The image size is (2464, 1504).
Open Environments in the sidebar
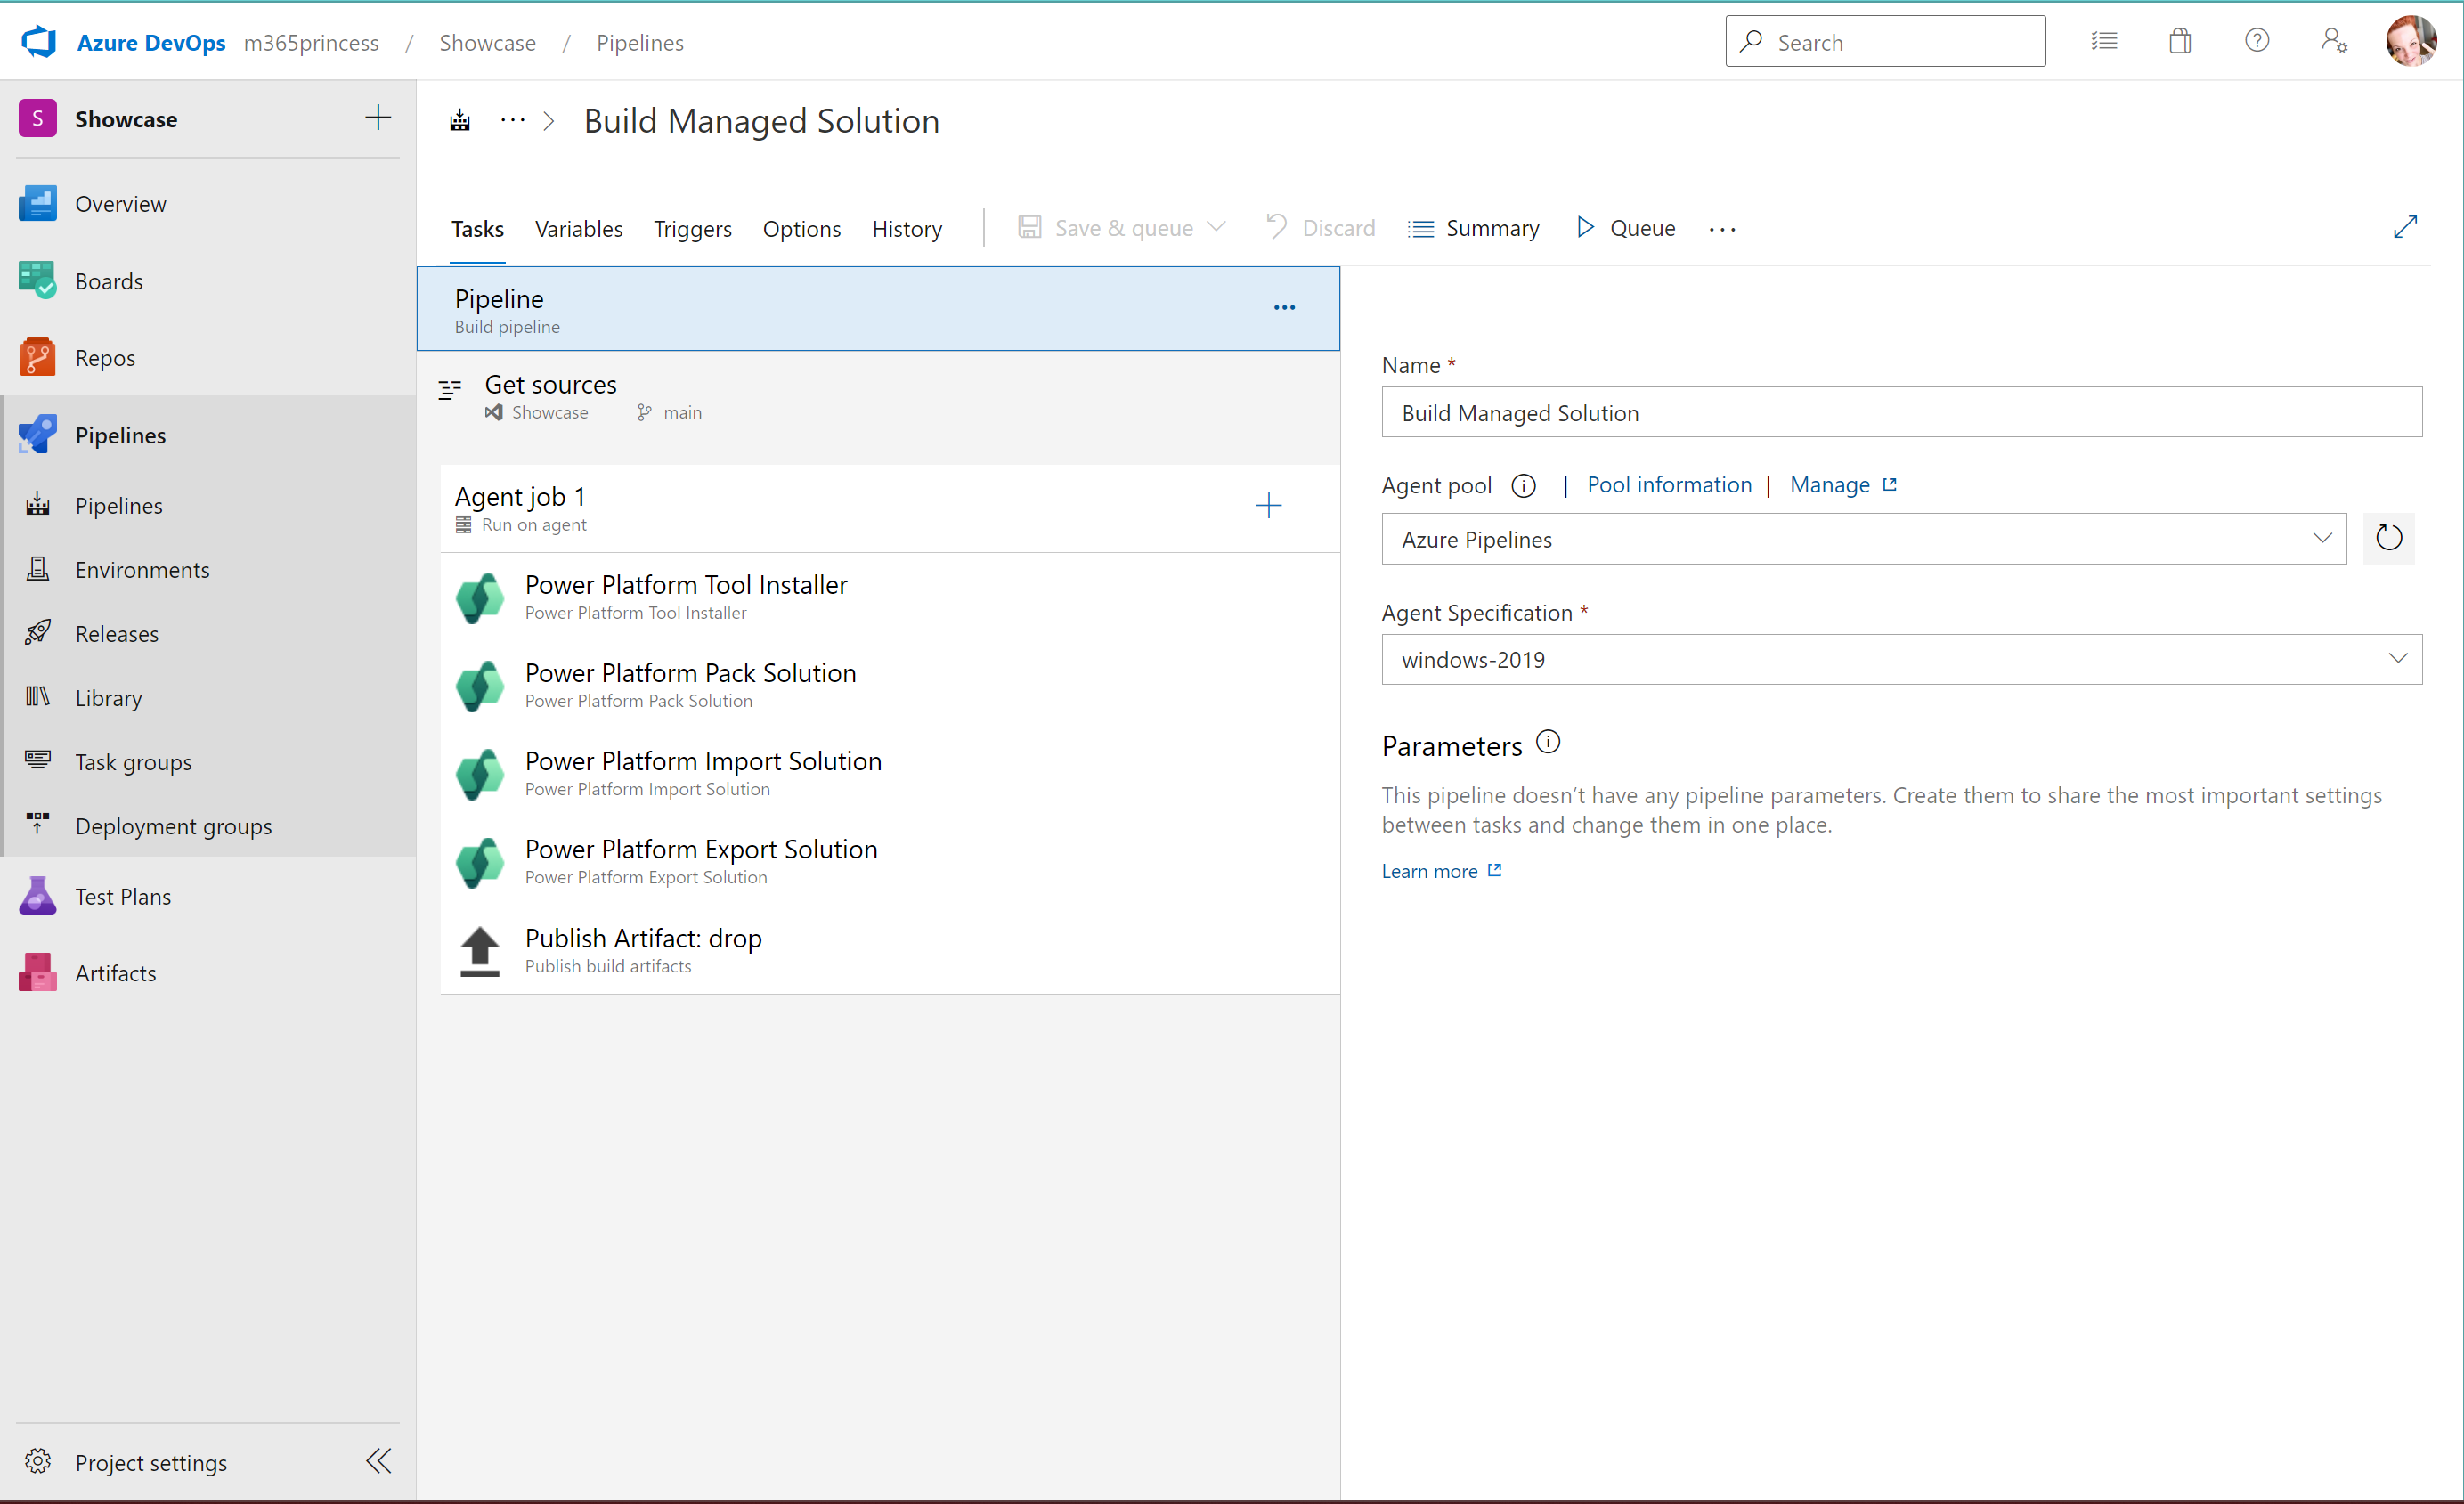coord(208,569)
